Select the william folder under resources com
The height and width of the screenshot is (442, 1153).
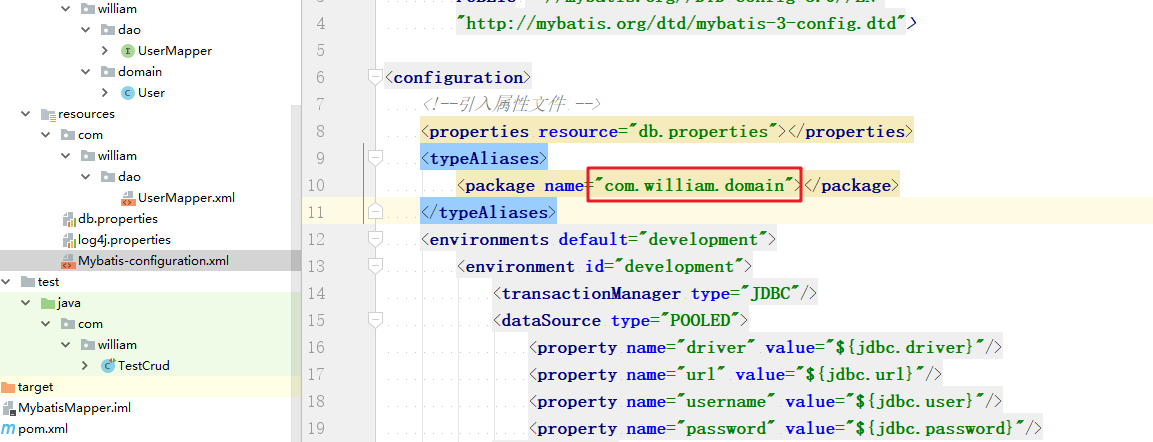click(x=118, y=156)
